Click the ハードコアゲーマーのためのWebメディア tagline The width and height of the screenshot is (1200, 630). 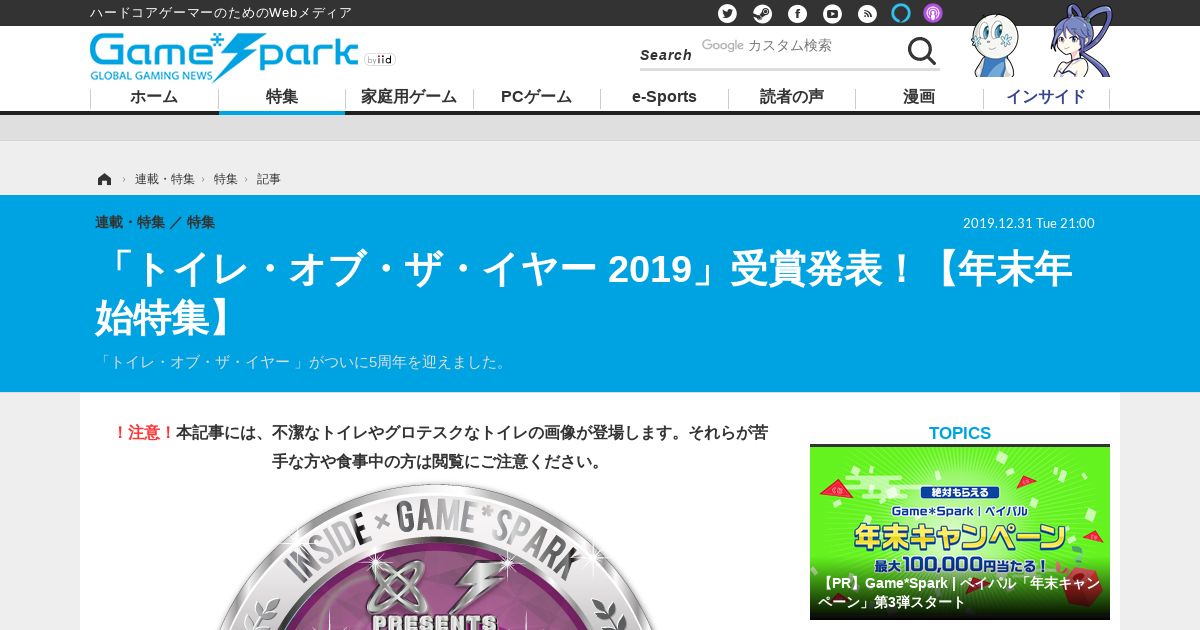coord(221,13)
